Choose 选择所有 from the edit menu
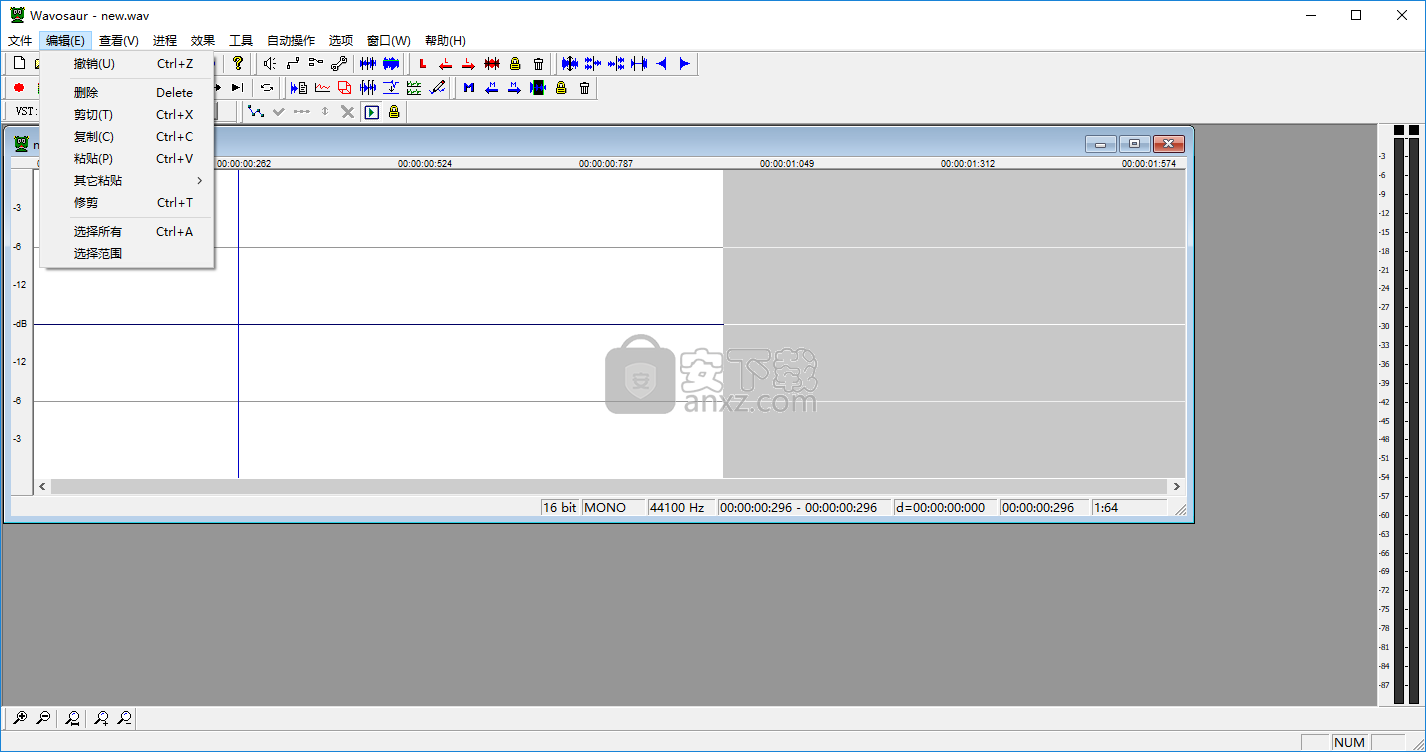Viewport: 1426px width, 752px height. [127, 231]
